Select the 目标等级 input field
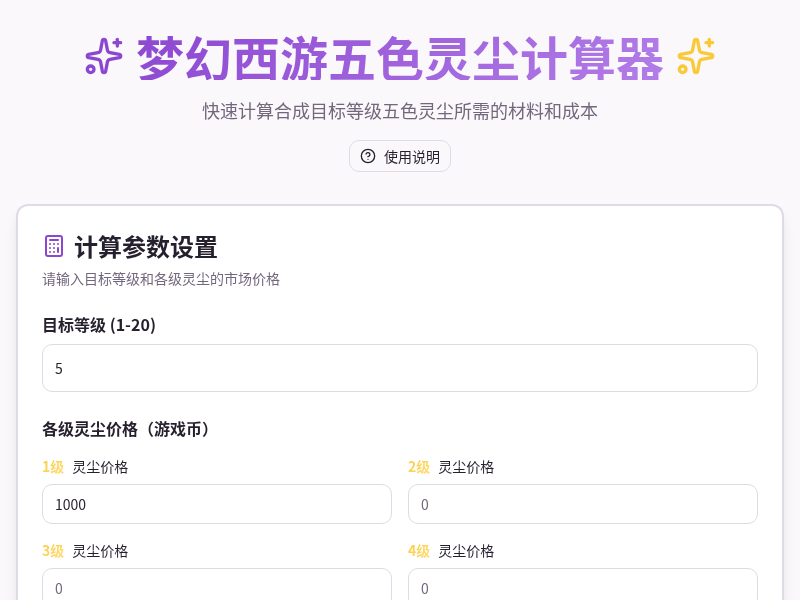Screen dimensions: 800x600 [x=400, y=368]
